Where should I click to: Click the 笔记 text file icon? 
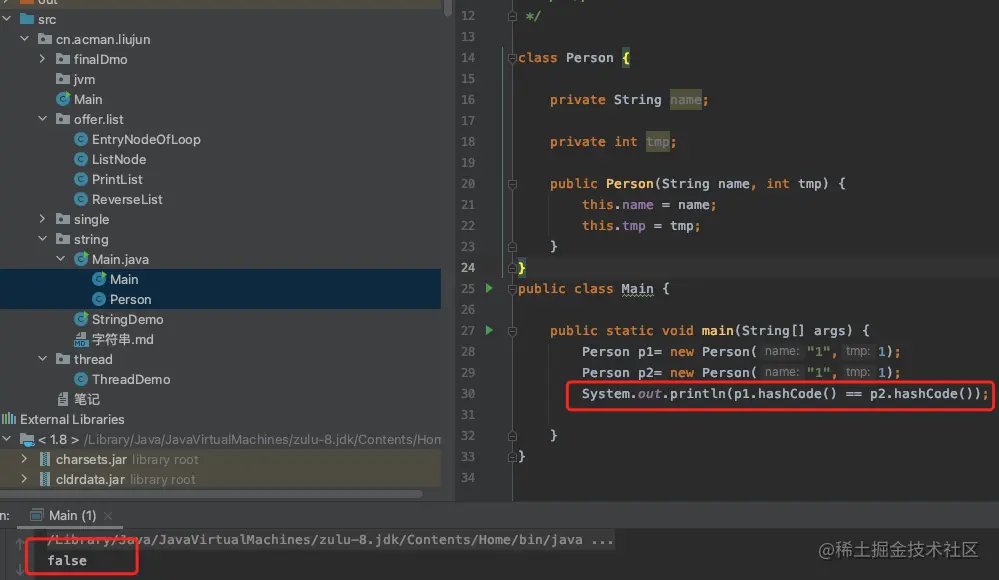[63, 399]
